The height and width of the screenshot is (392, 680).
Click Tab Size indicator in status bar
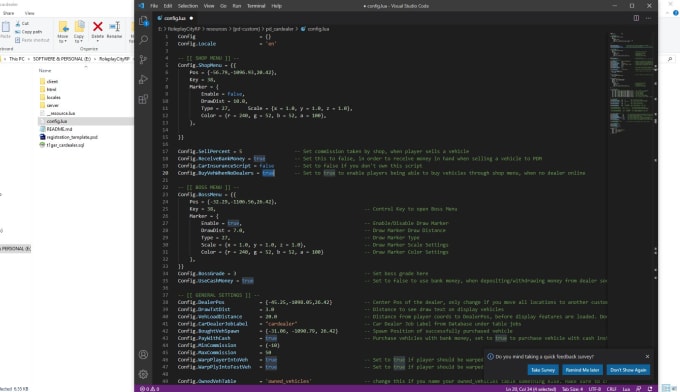(572, 389)
